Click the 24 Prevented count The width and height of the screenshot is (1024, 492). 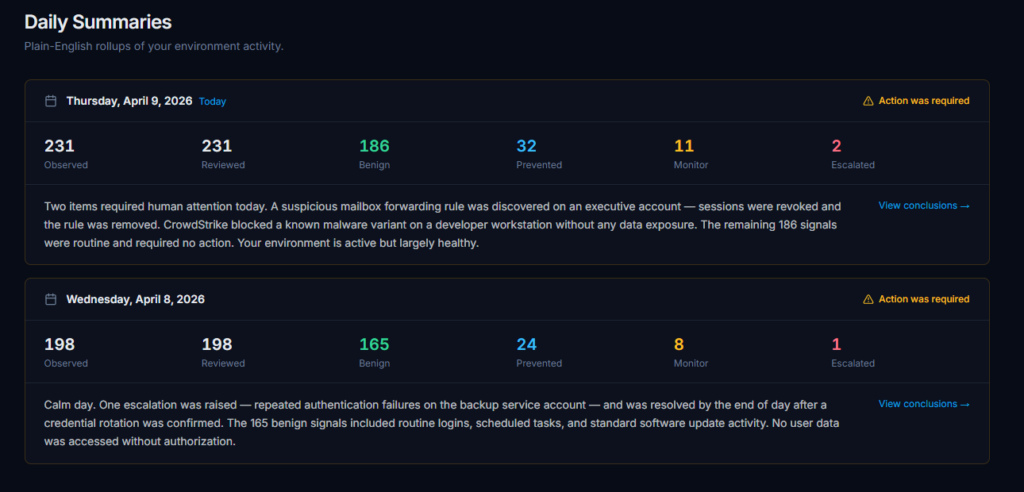click(527, 345)
